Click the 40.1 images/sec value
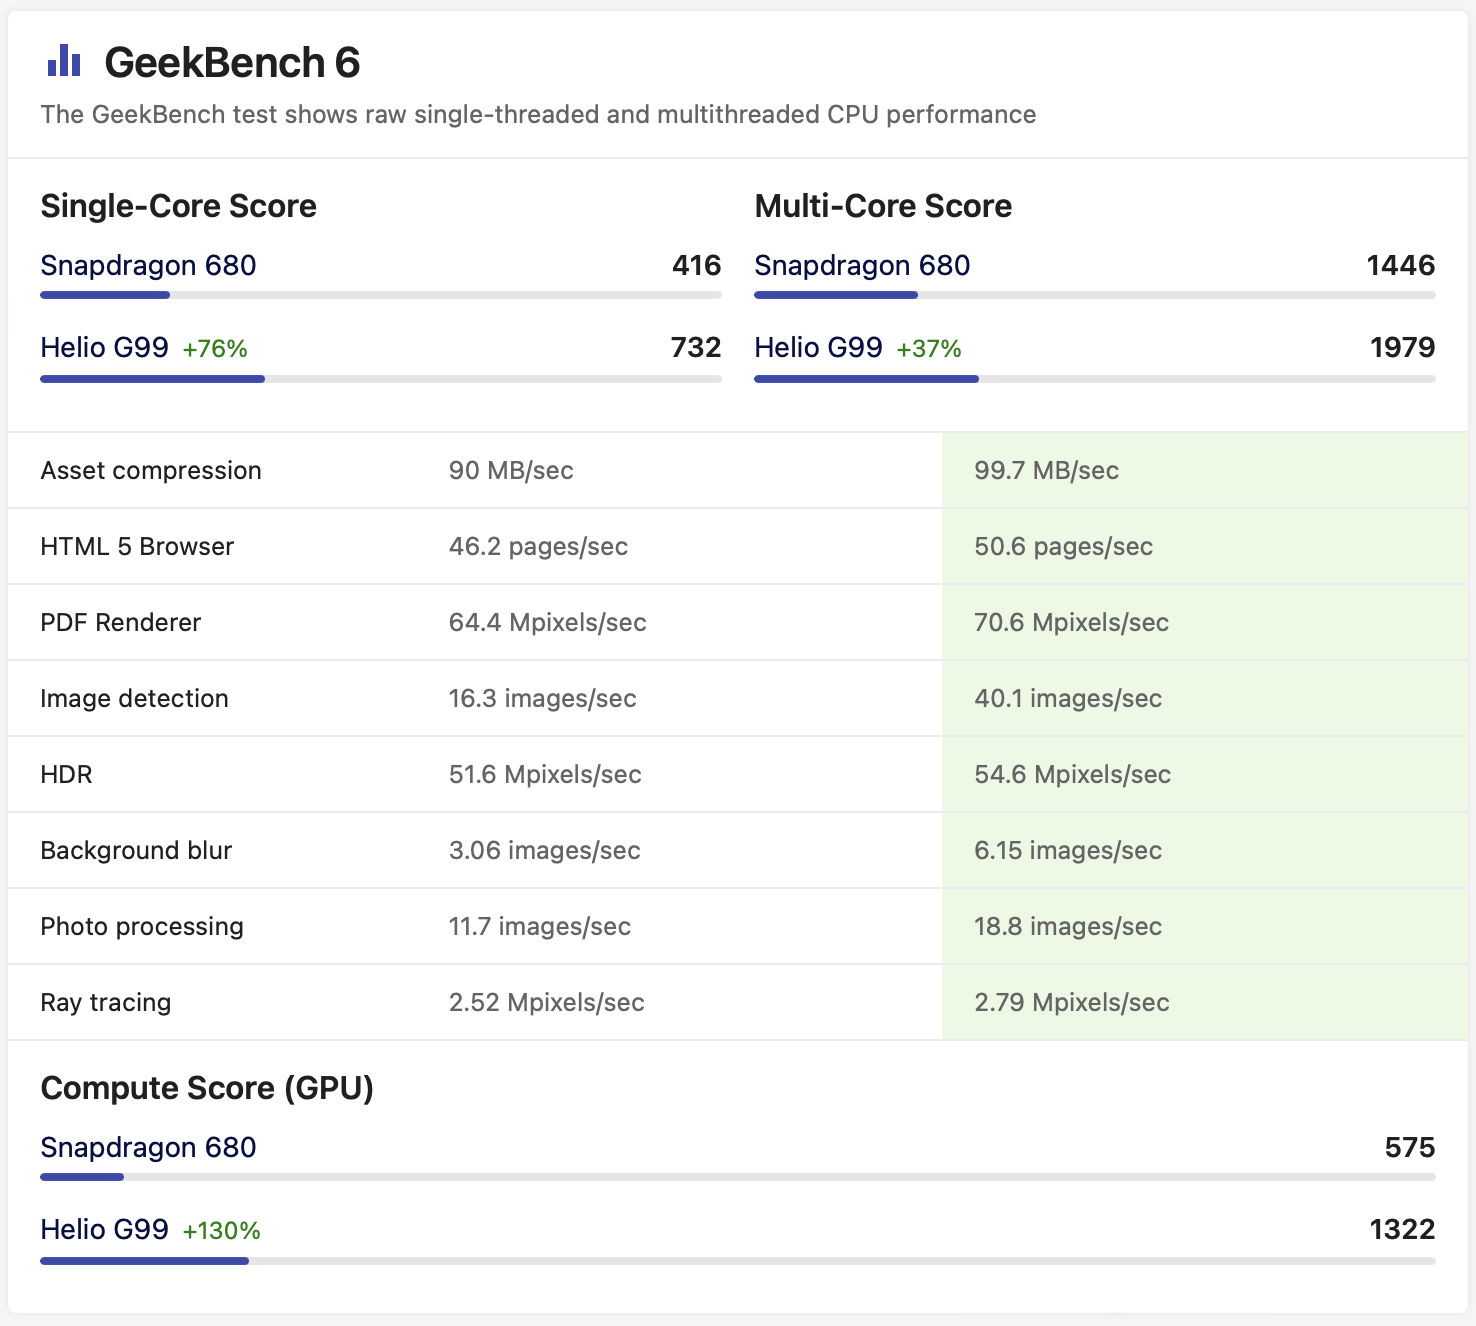The image size is (1476, 1326). click(x=1068, y=698)
